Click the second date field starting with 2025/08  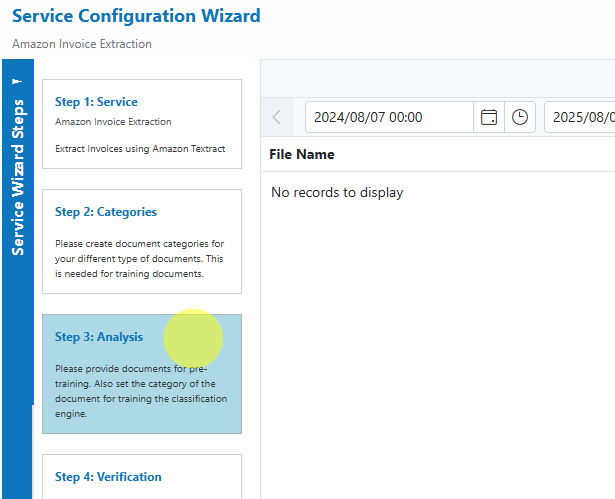(580, 117)
